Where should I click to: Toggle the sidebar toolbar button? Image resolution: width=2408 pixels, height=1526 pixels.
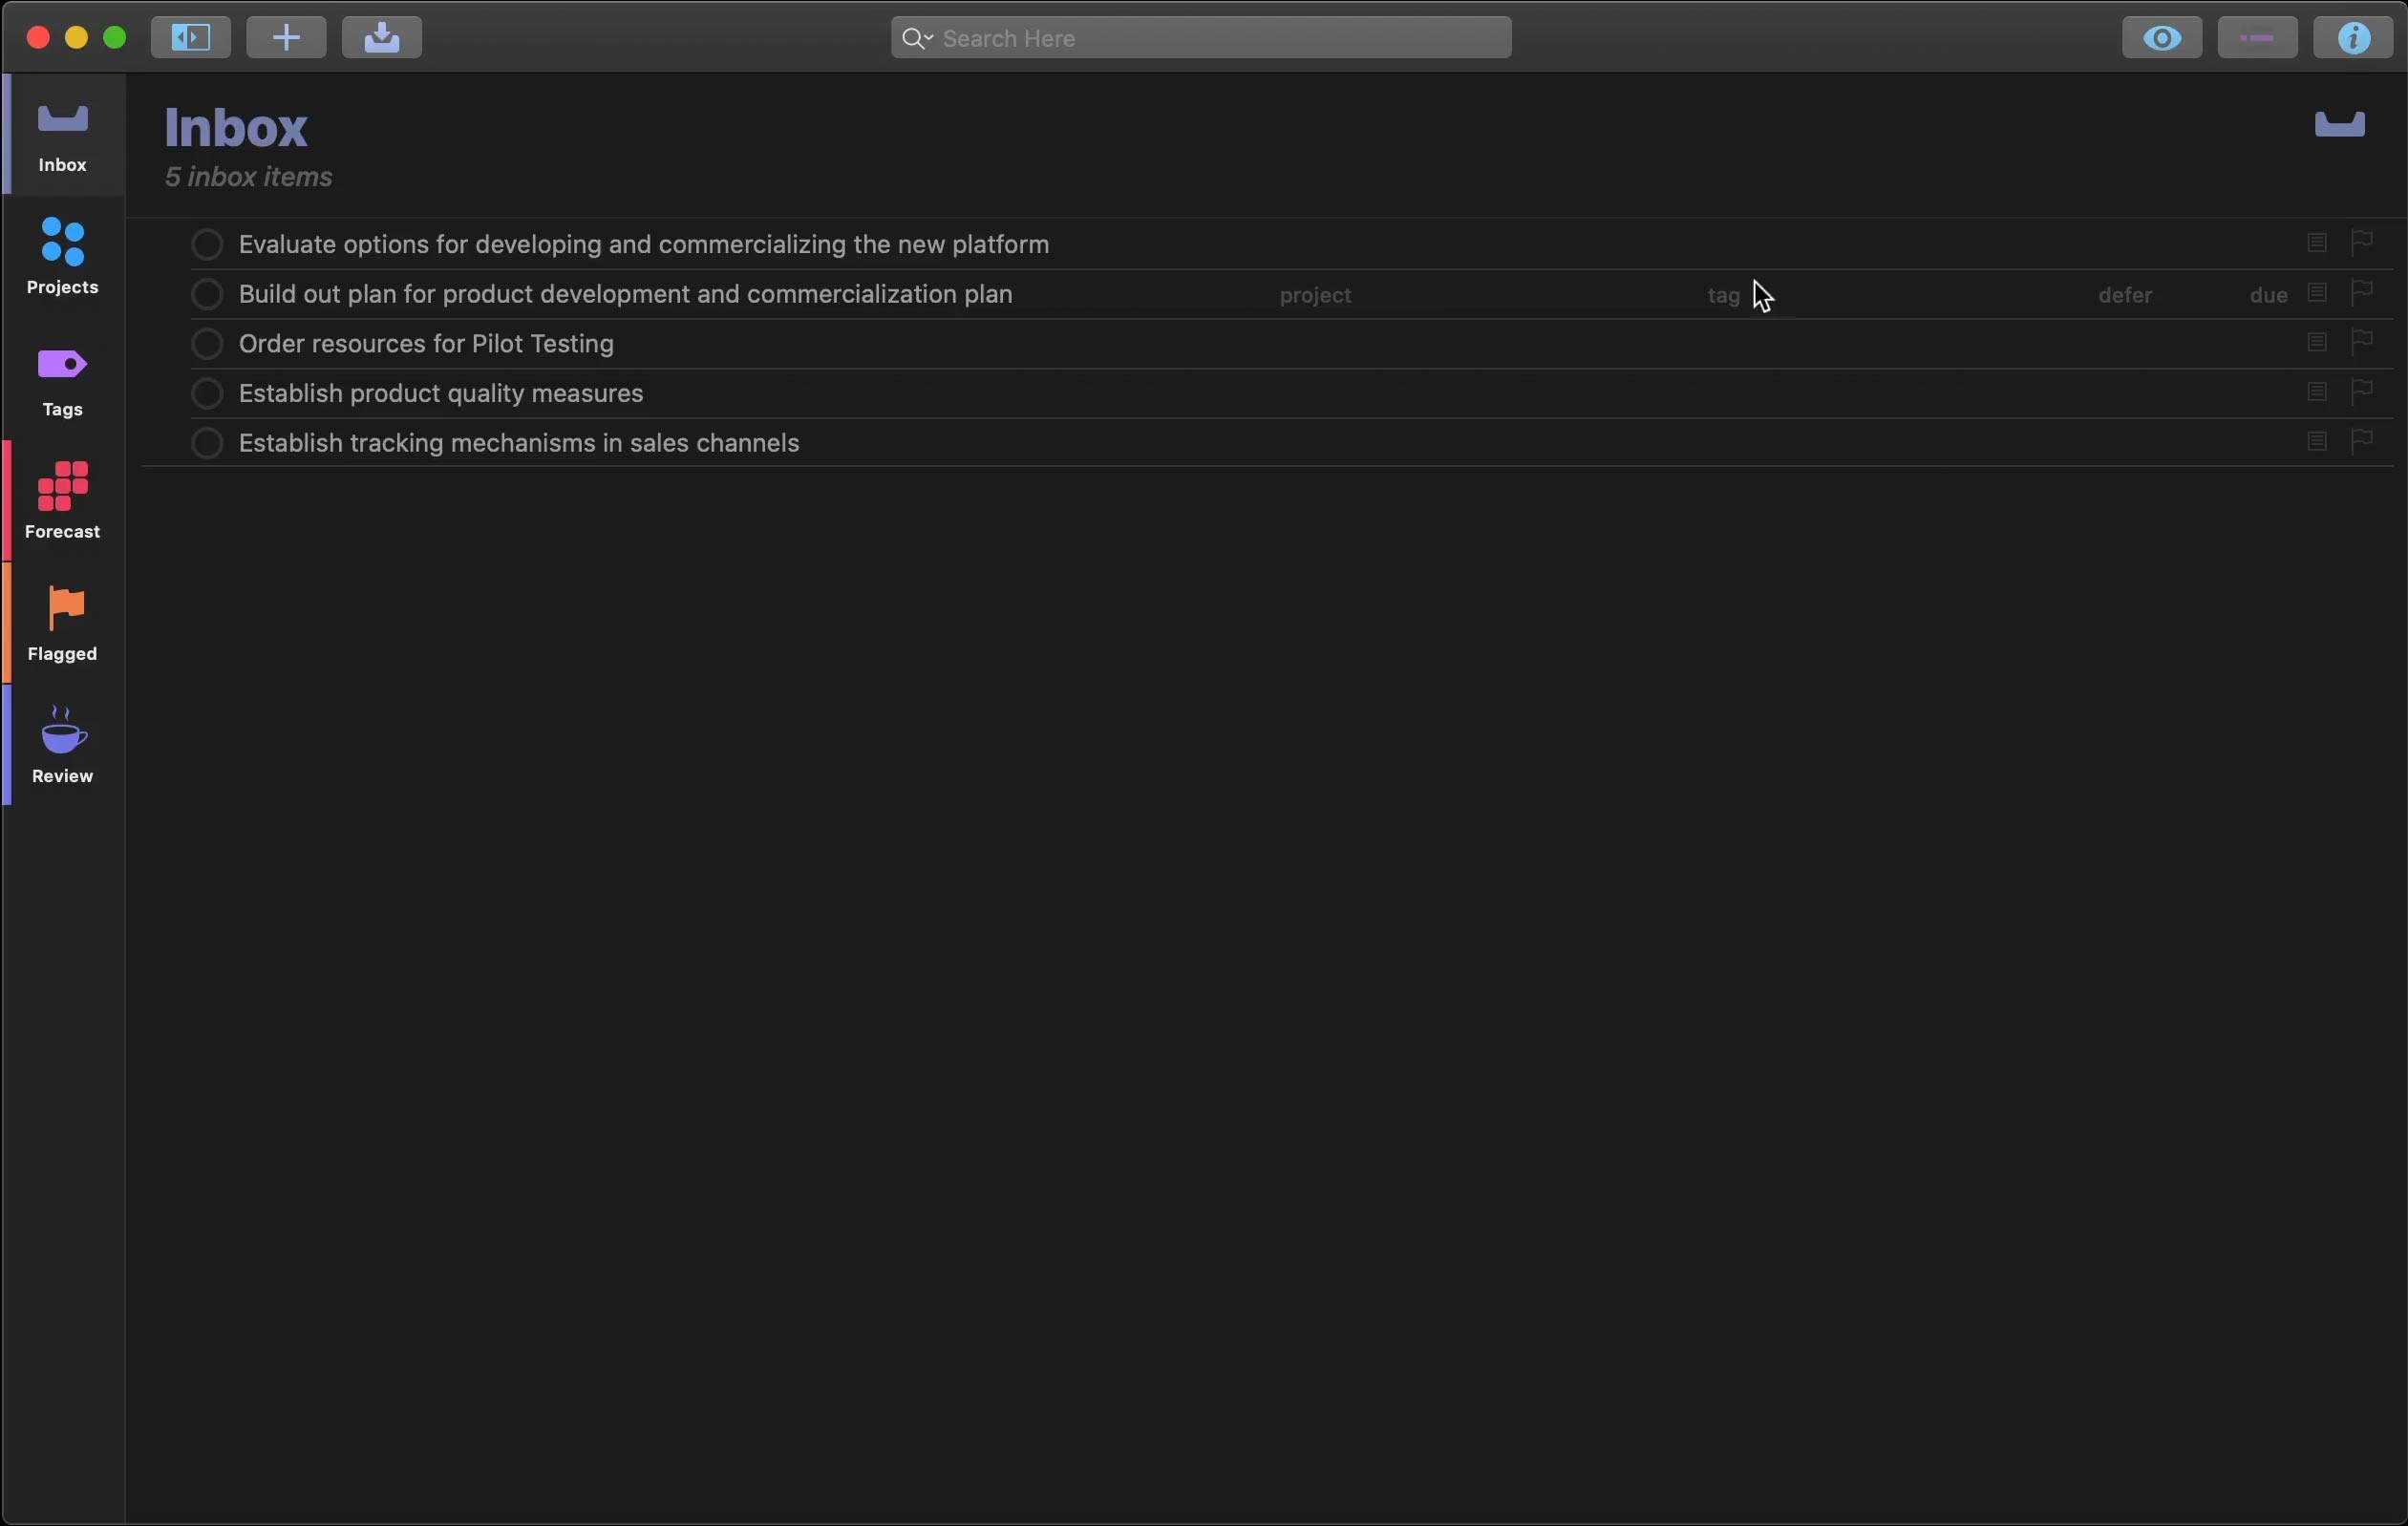pos(190,38)
